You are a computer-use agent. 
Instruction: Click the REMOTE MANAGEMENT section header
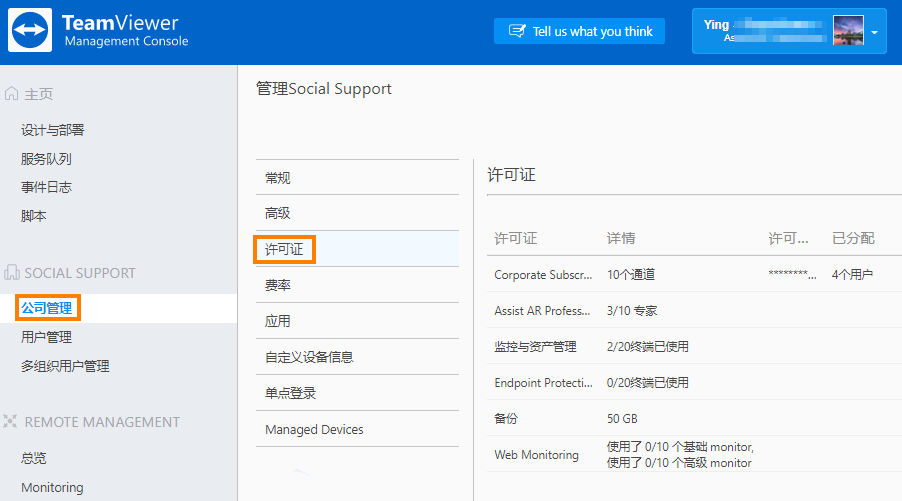(102, 422)
